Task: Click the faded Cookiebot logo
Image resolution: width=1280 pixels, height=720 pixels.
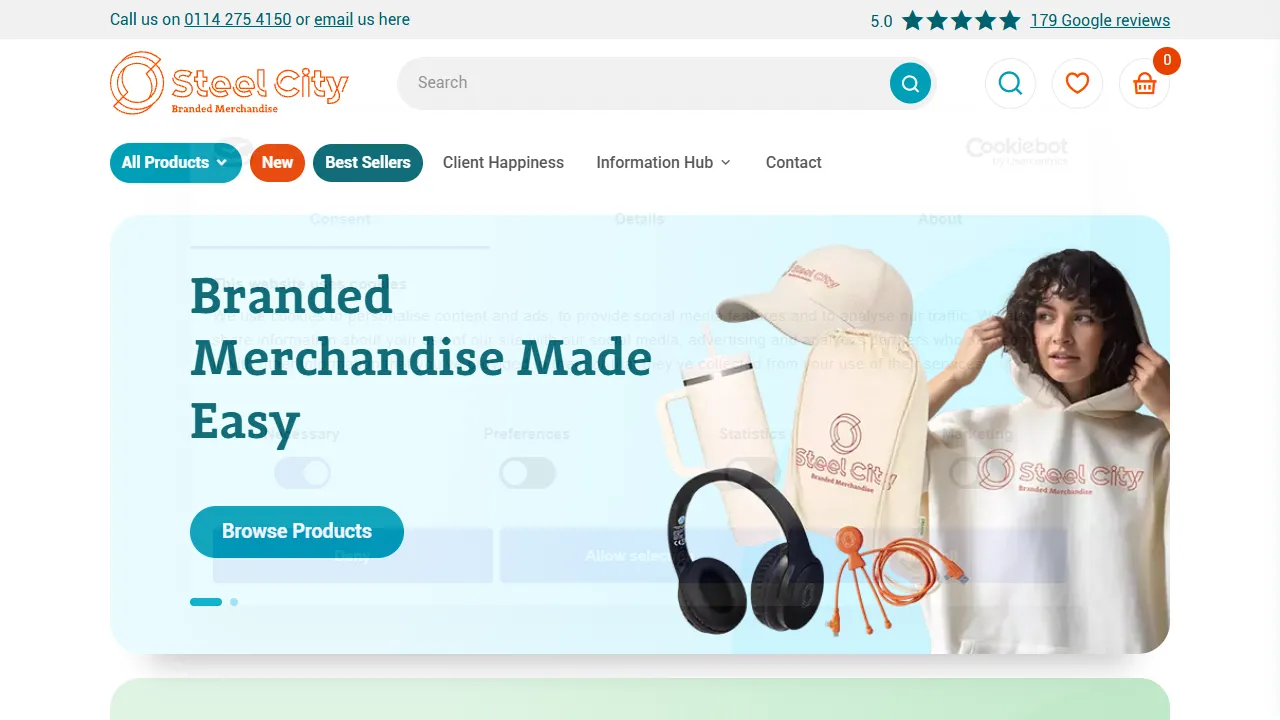Action: click(x=1017, y=151)
